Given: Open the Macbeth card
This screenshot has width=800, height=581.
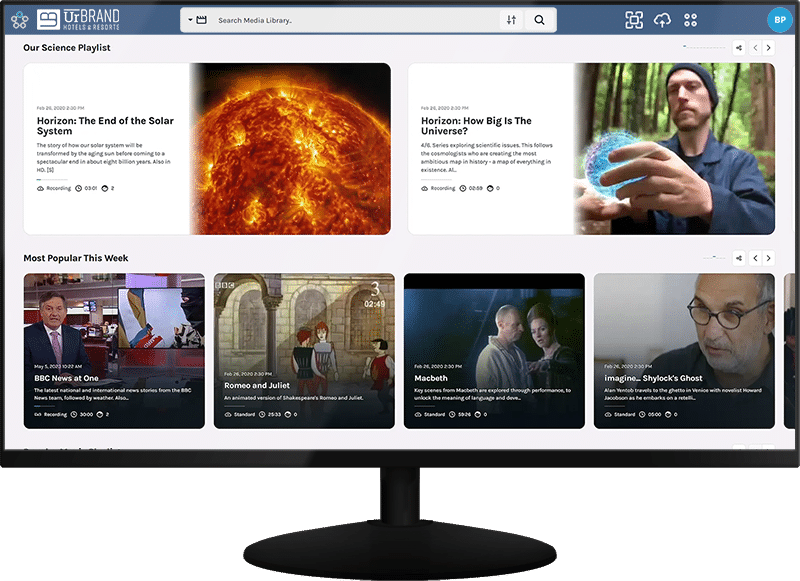Looking at the screenshot, I should 494,351.
